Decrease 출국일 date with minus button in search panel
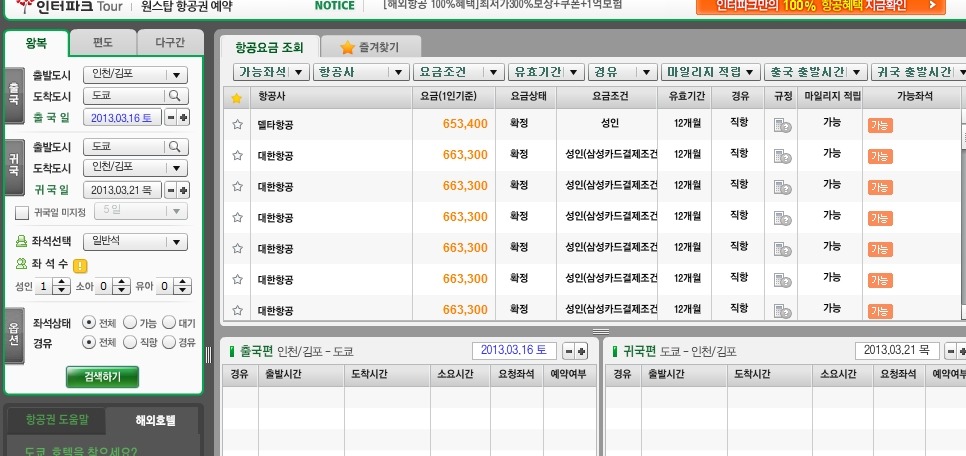The width and height of the screenshot is (966, 456). point(171,117)
